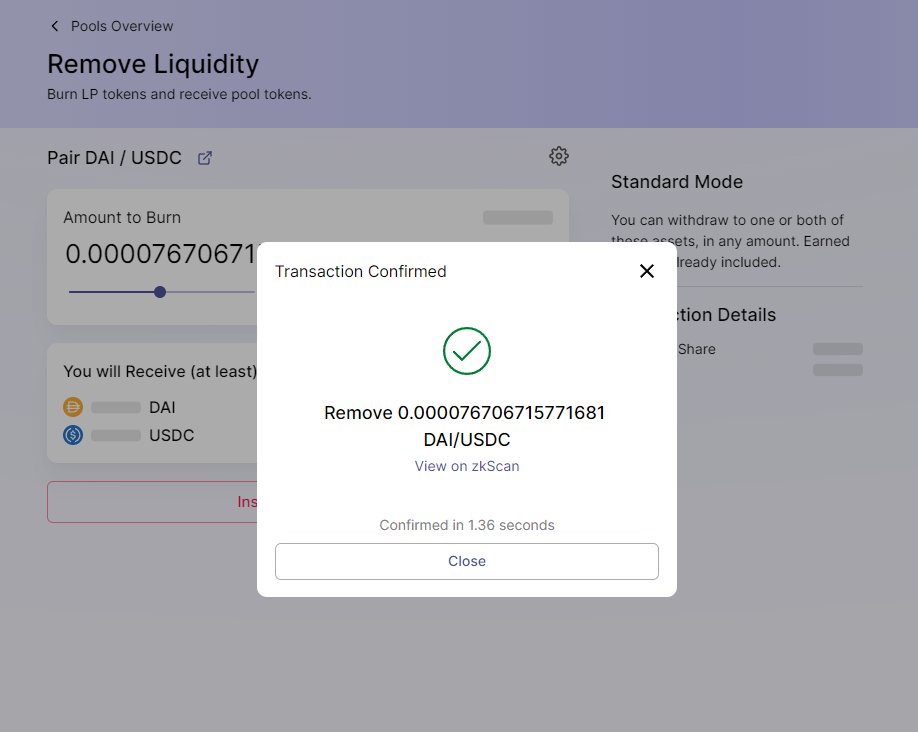Click the amount to burn input field
The width and height of the screenshot is (918, 732).
(150, 254)
